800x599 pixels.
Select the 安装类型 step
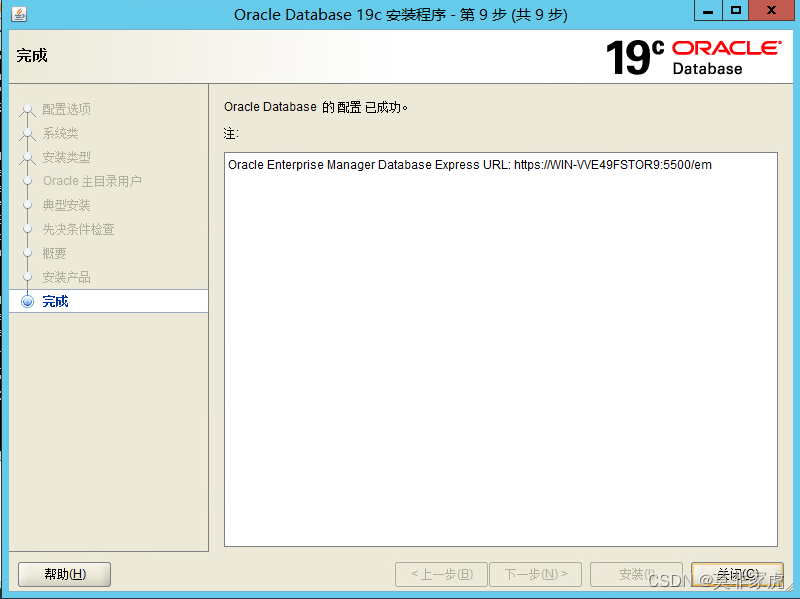coord(66,157)
